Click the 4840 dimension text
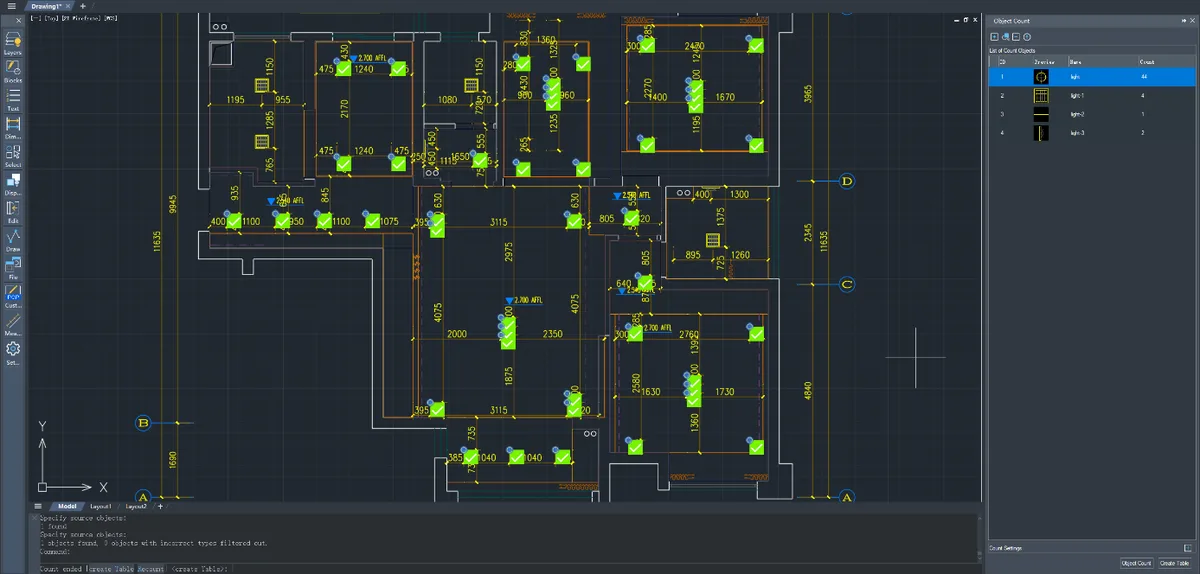The image size is (1200, 574). pos(808,392)
